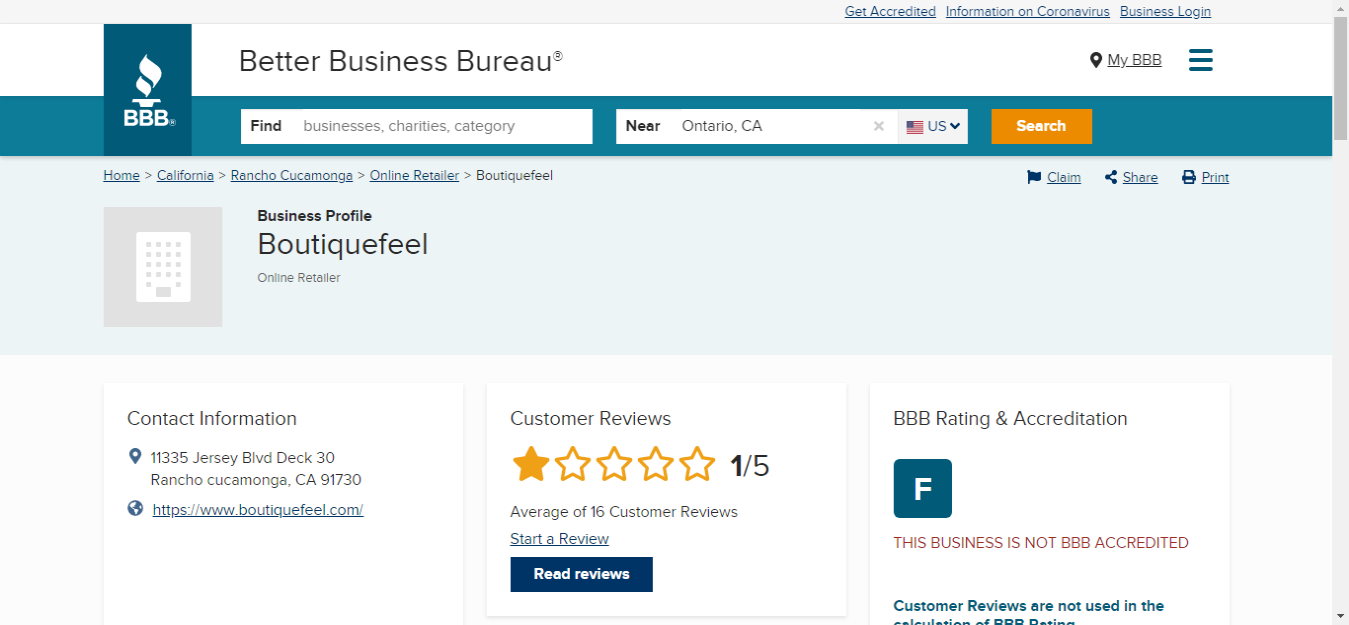Click the Boutiquefeel business name heading
Screen dimensions: 1349x625
pyautogui.click(x=342, y=244)
